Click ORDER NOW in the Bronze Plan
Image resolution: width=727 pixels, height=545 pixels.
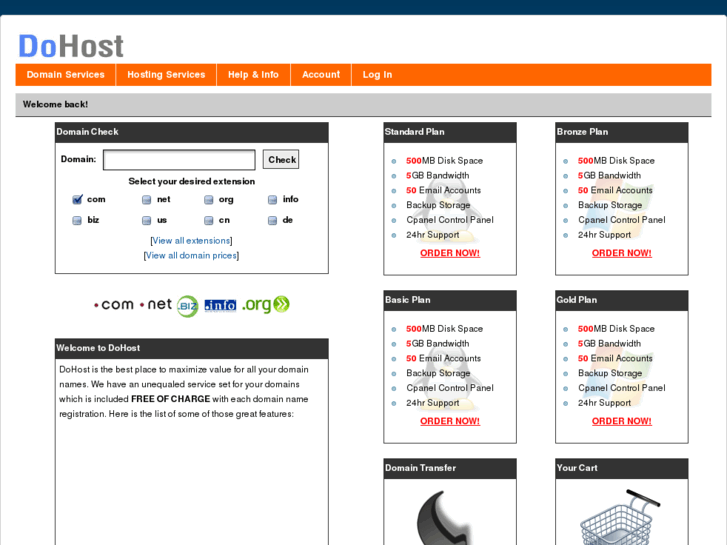click(621, 253)
